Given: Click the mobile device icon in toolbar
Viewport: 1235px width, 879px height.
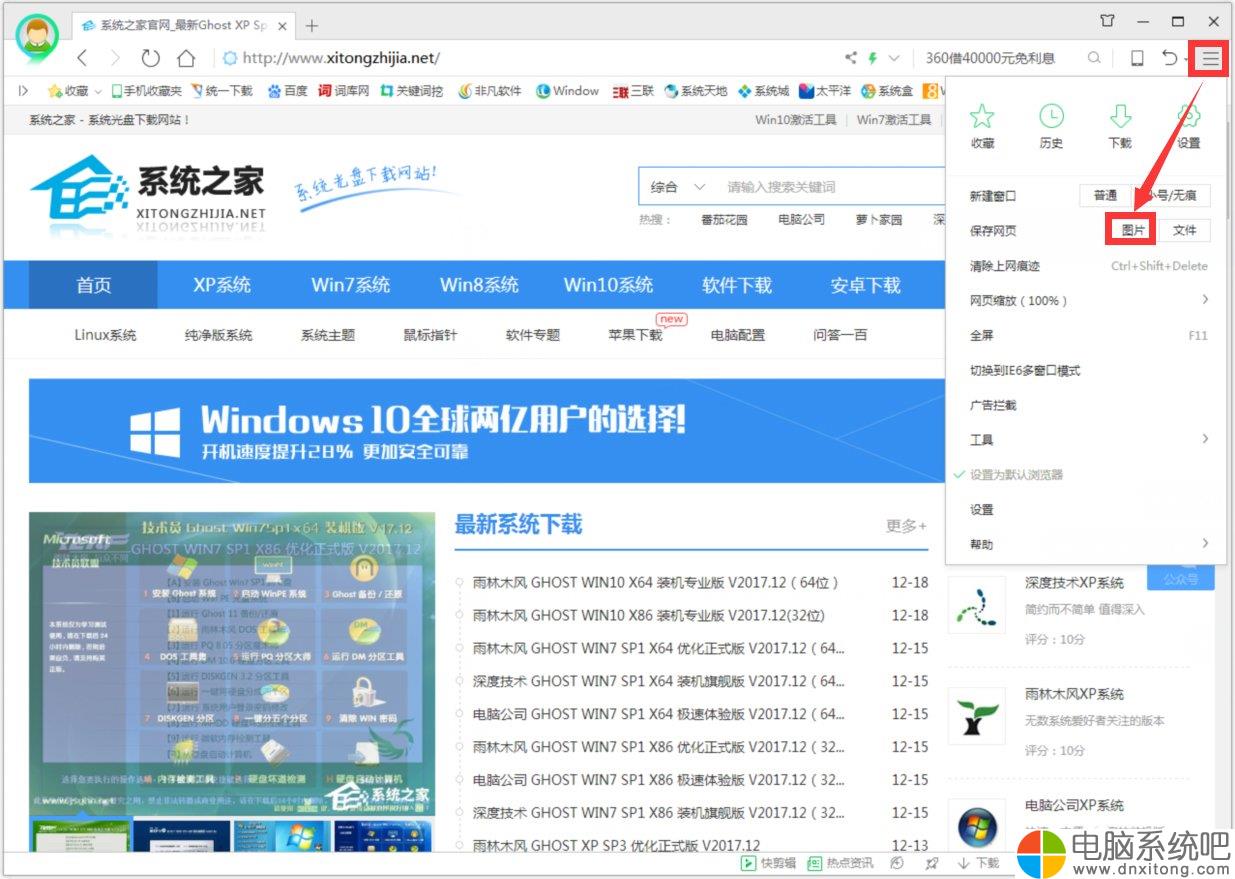Looking at the screenshot, I should [x=1137, y=58].
